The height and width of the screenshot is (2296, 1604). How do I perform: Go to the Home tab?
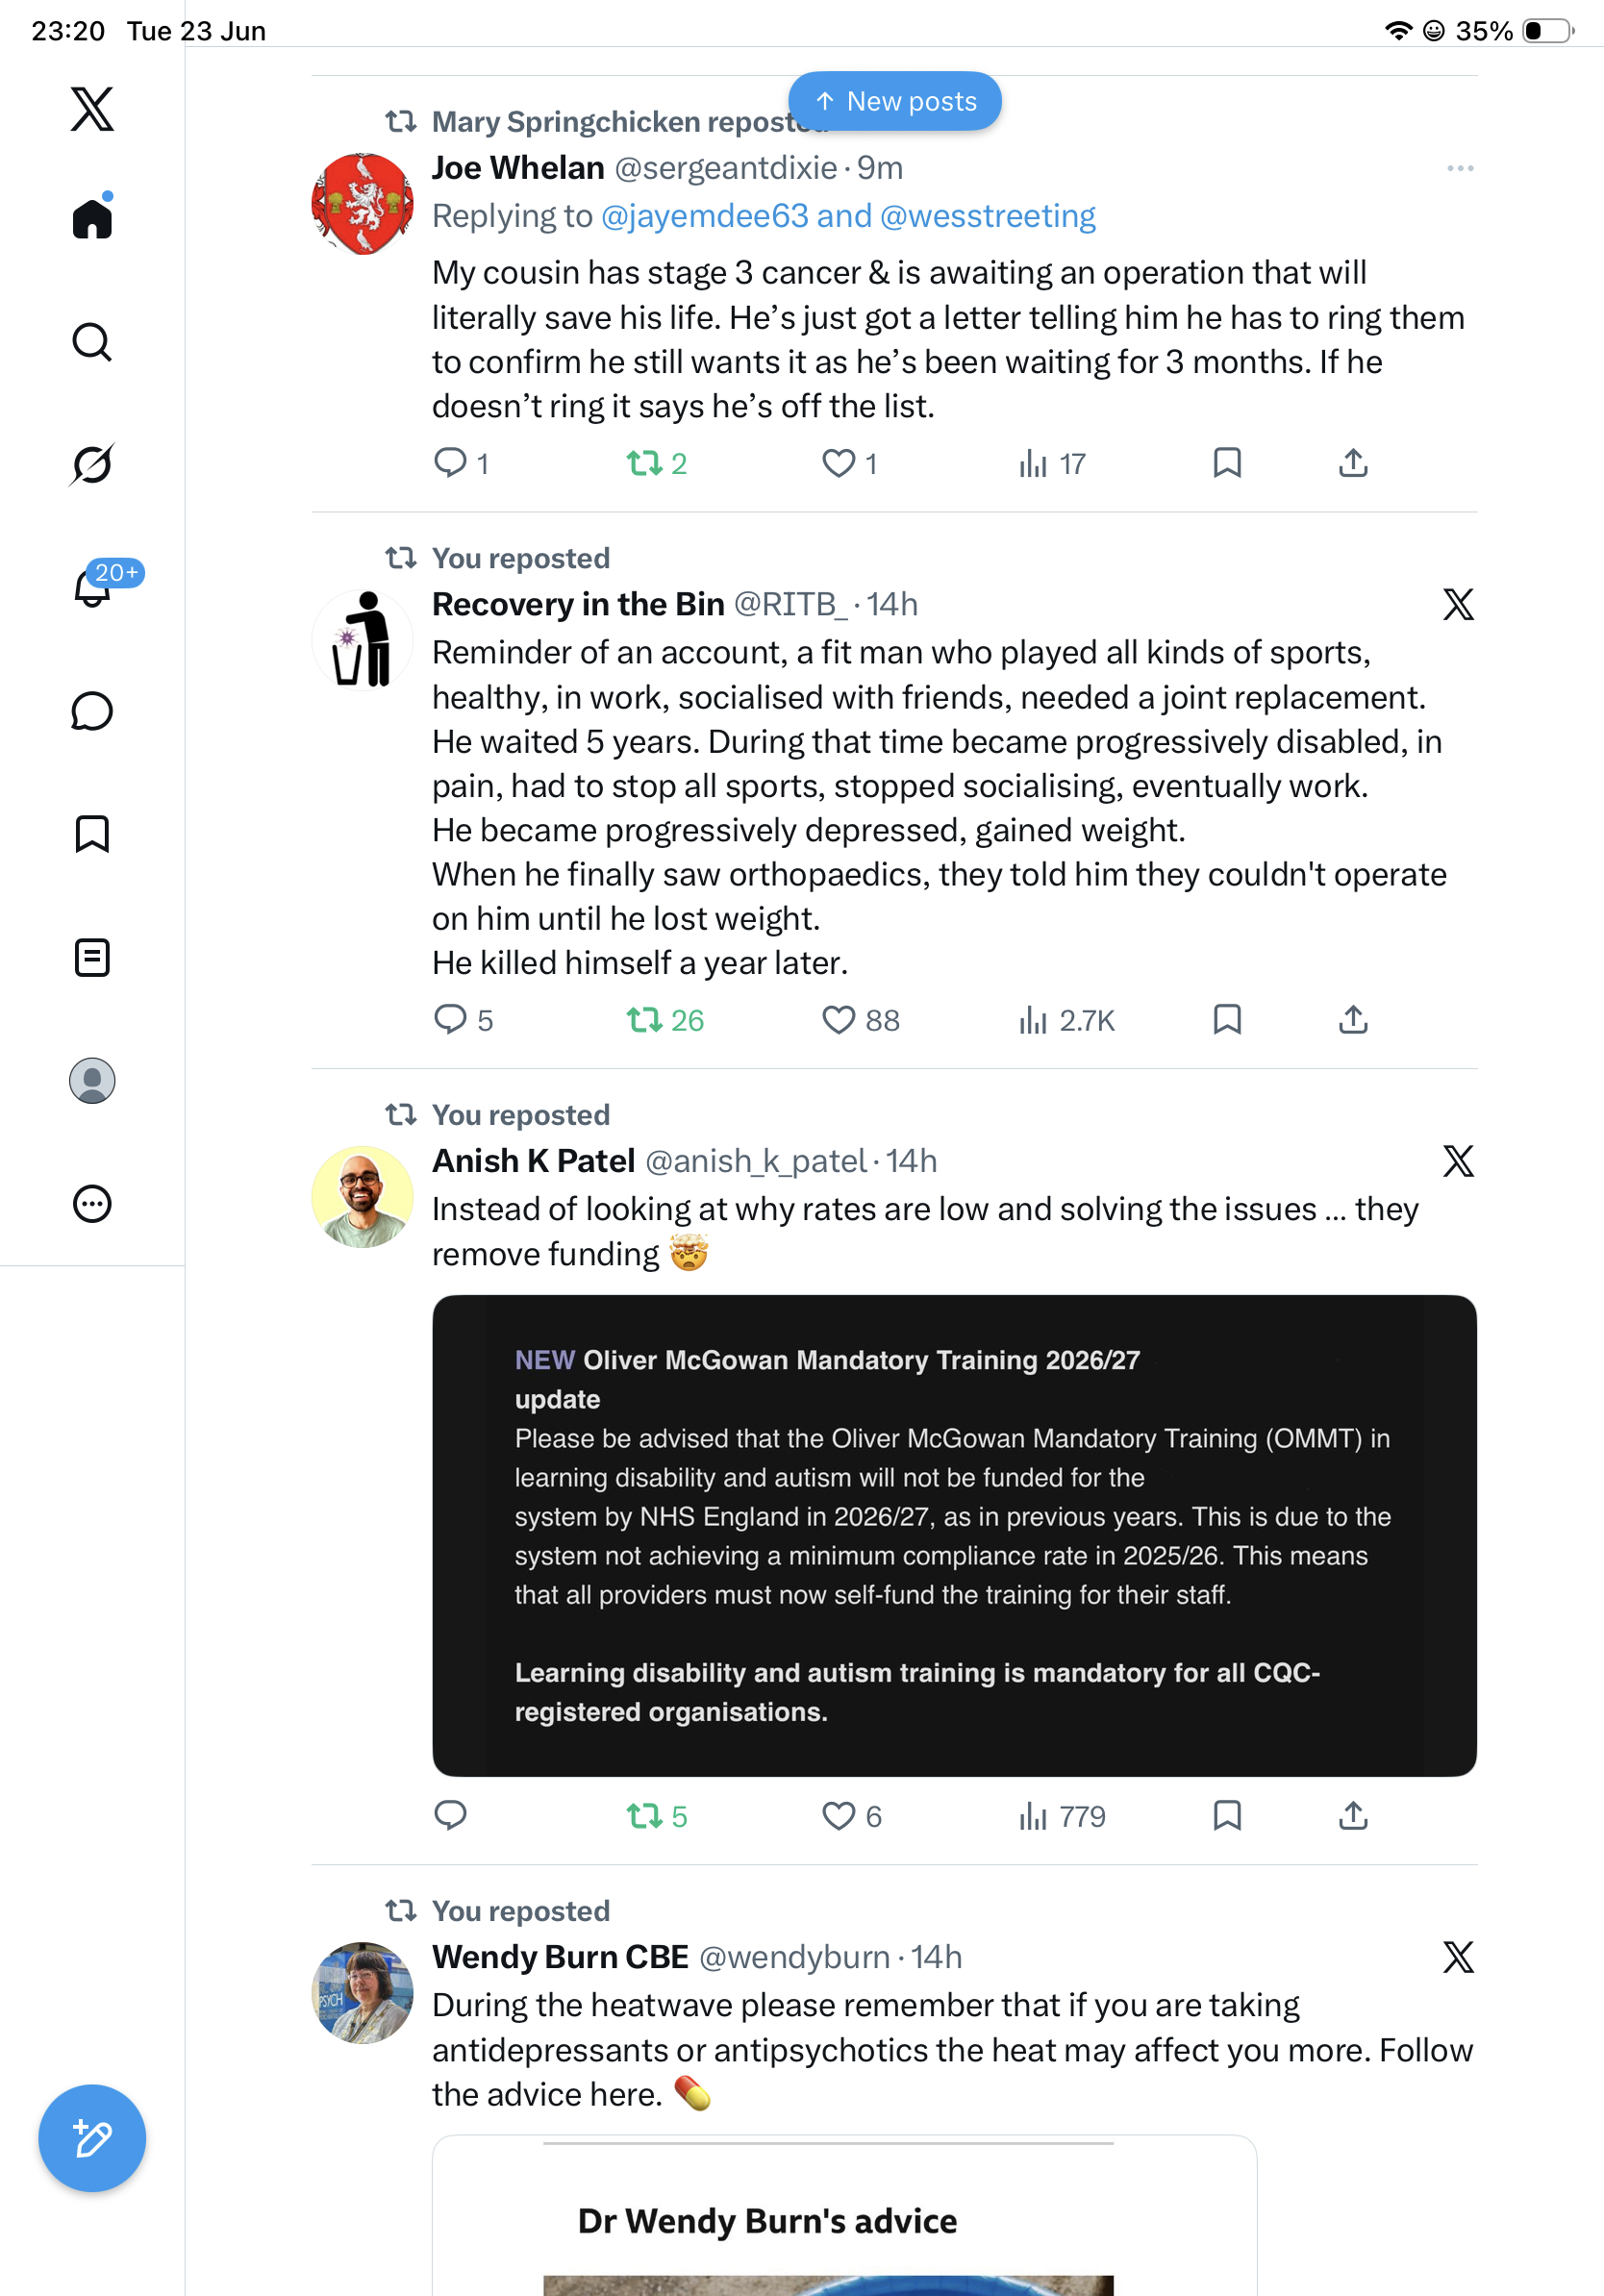[x=92, y=218]
